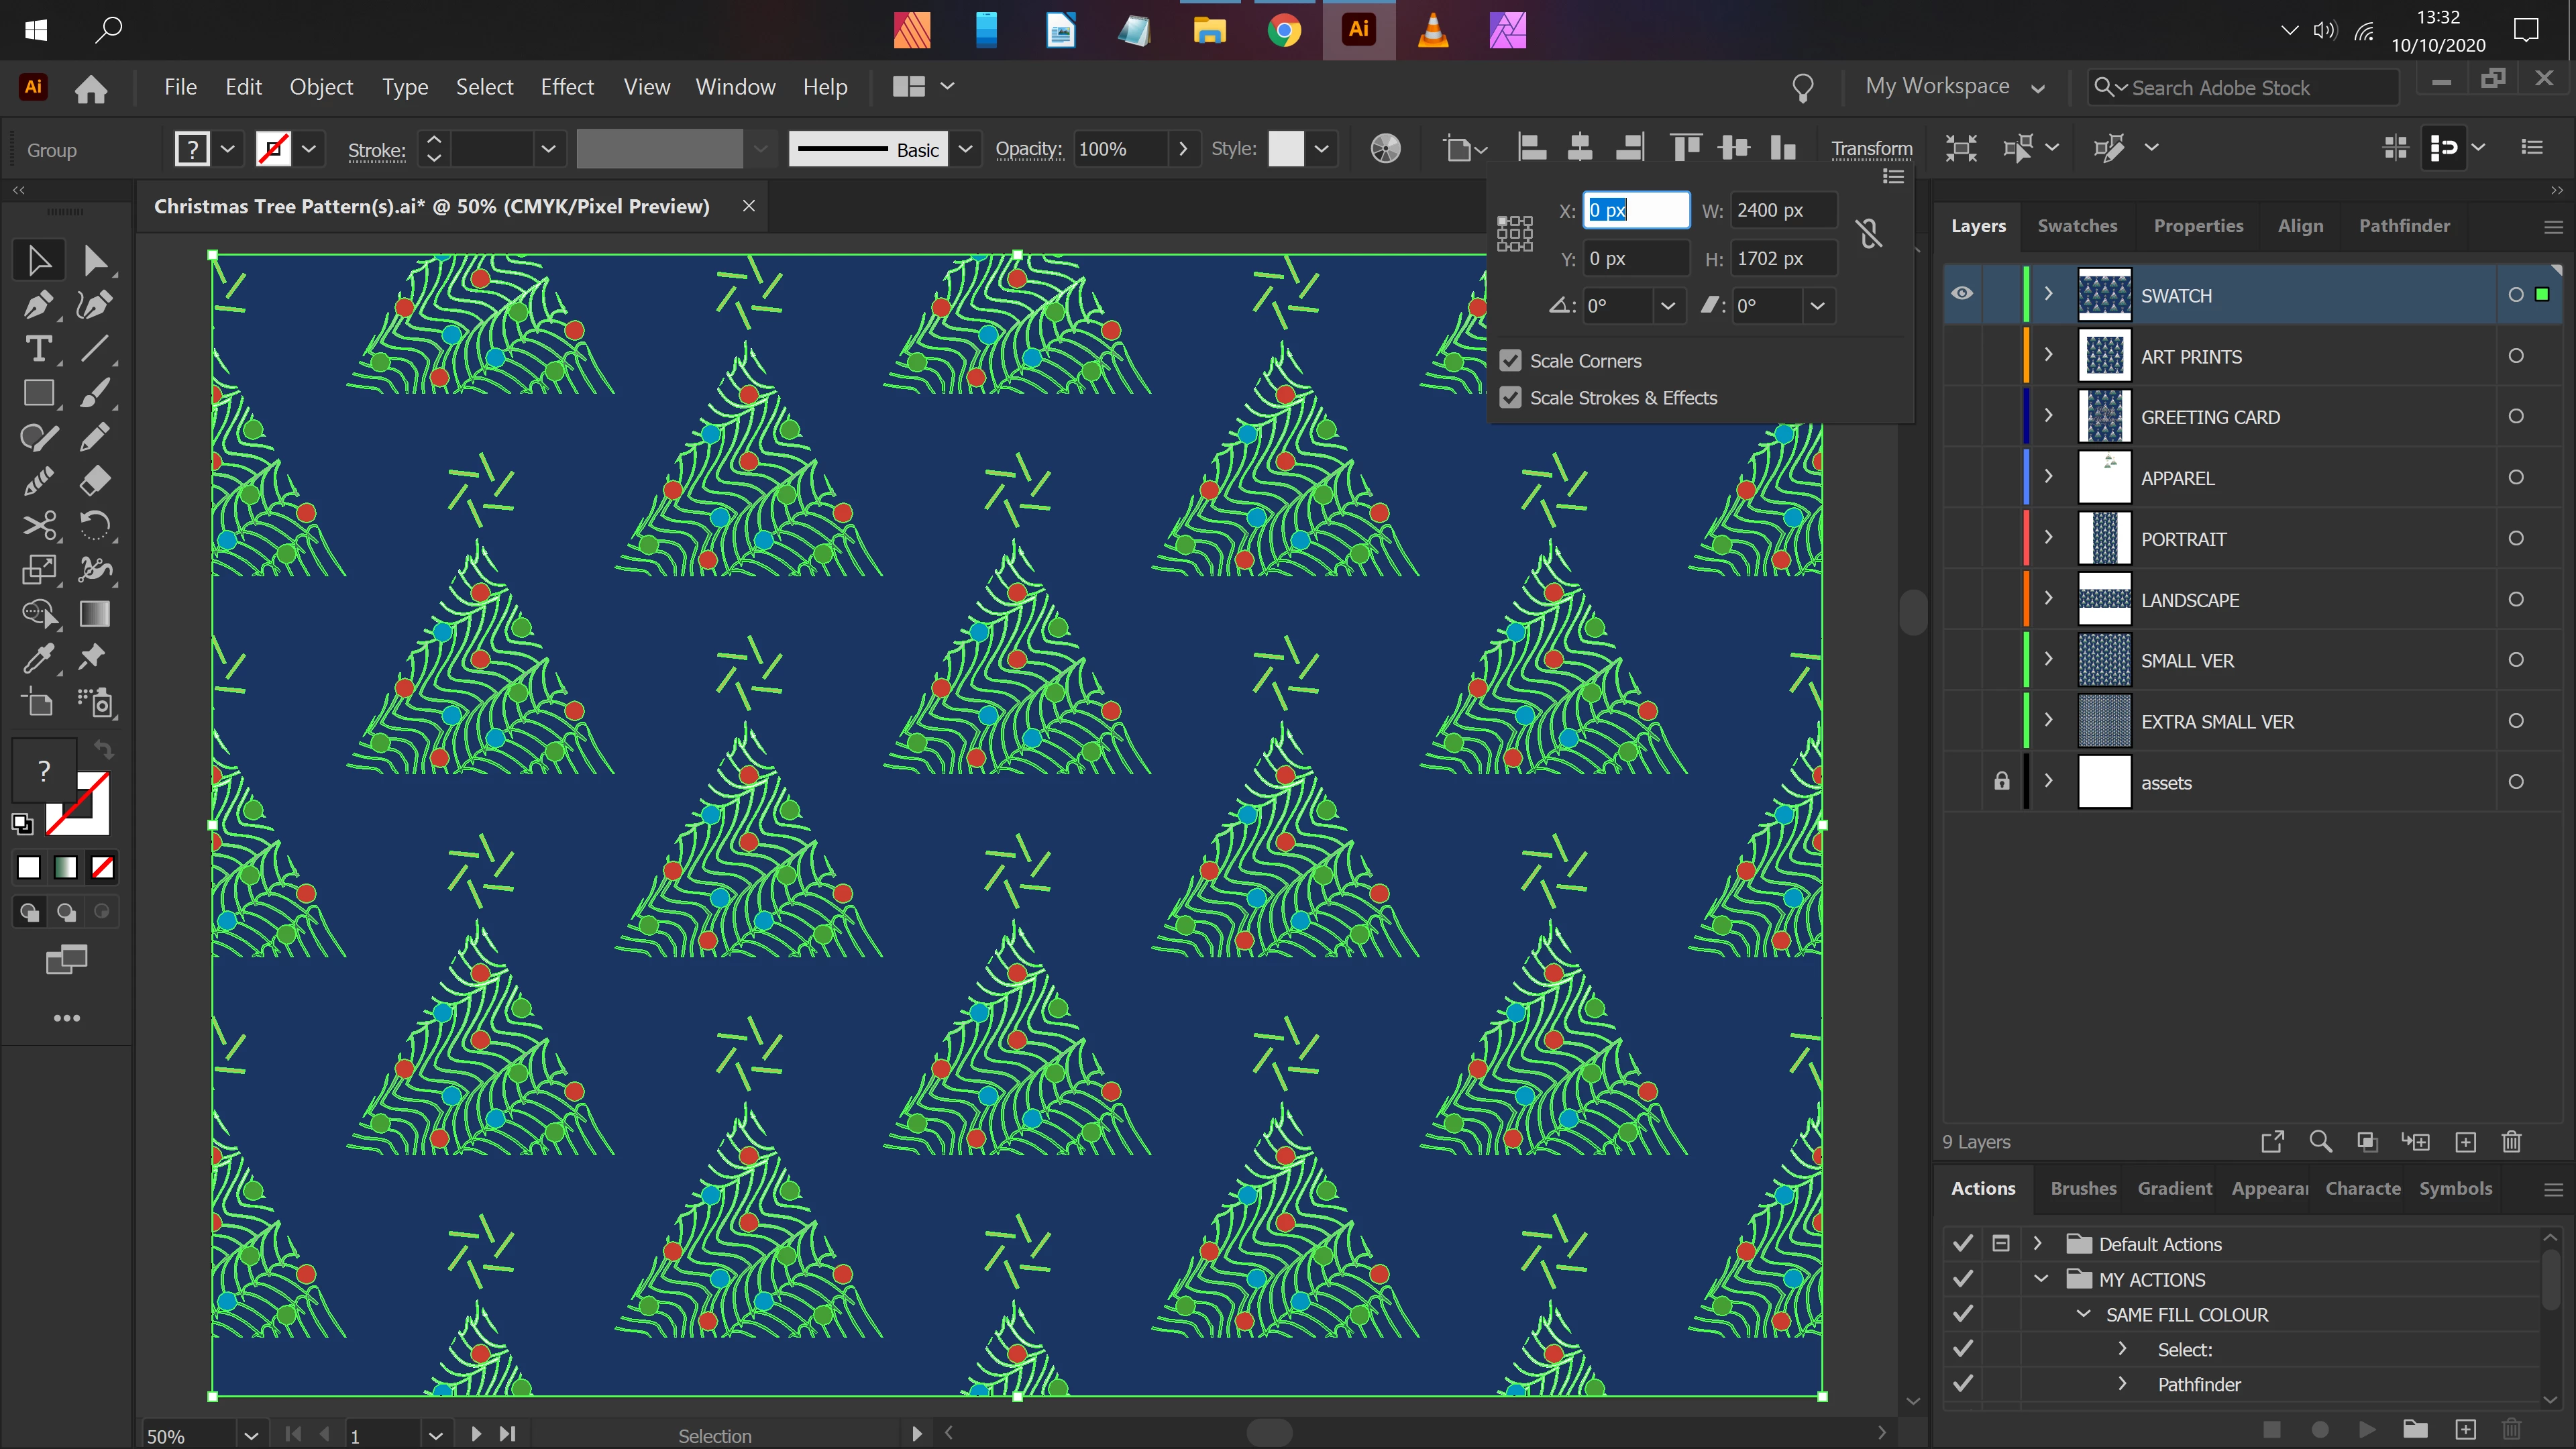The height and width of the screenshot is (1449, 2576).
Task: Switch to the Swatches tab
Action: pyautogui.click(x=2077, y=226)
